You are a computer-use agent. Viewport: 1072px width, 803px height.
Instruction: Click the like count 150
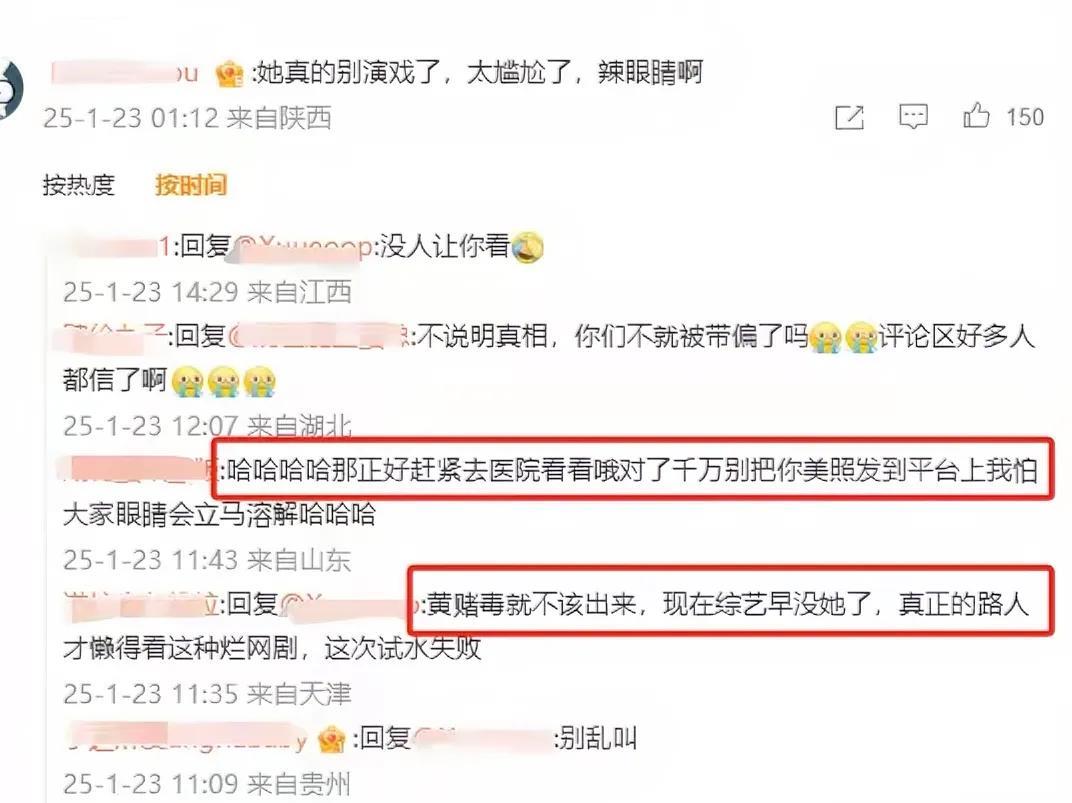pos(1024,117)
